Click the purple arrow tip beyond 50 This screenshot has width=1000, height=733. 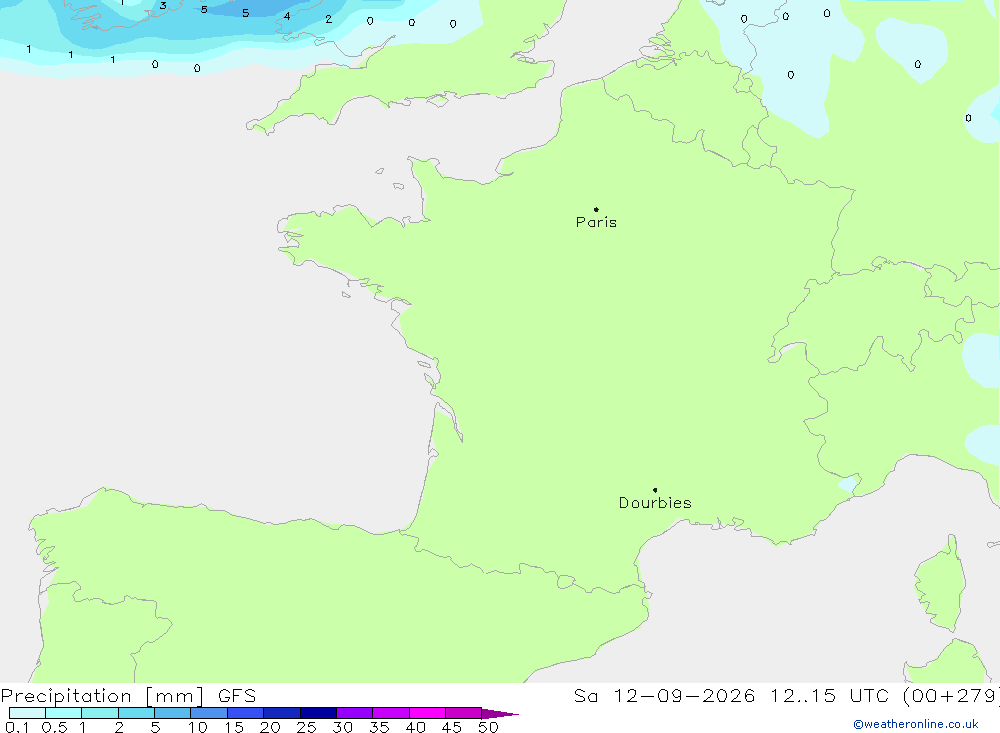[499, 713]
